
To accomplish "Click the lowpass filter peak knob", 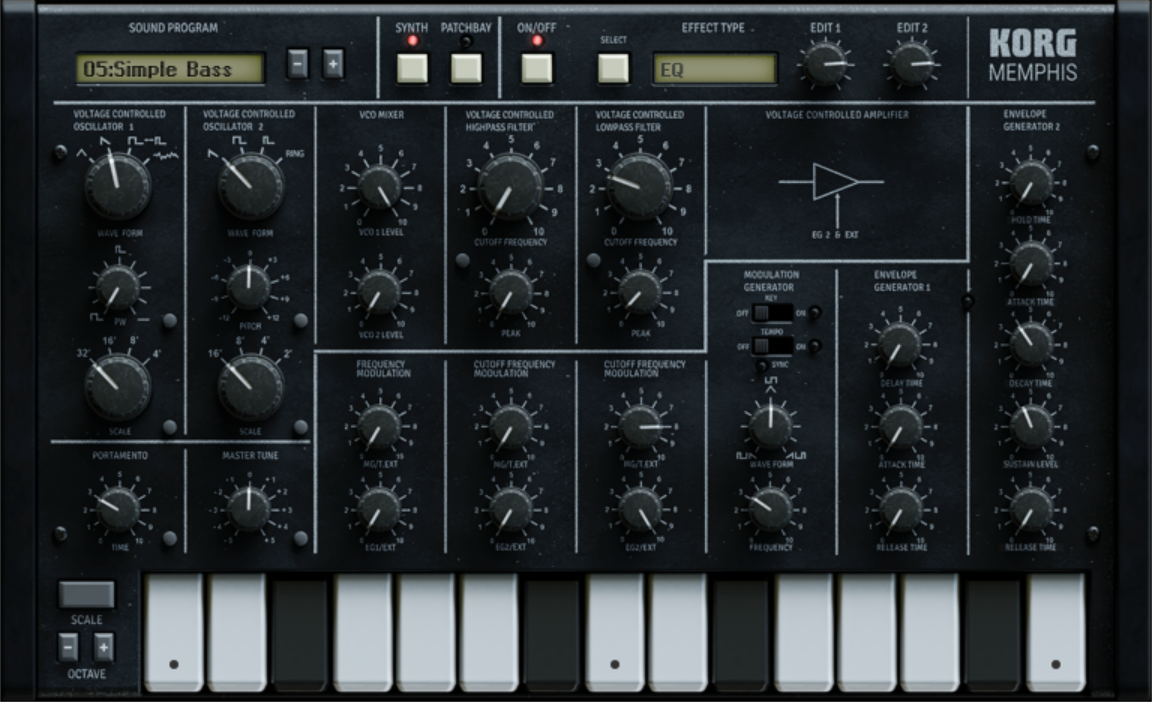I will pyautogui.click(x=640, y=291).
